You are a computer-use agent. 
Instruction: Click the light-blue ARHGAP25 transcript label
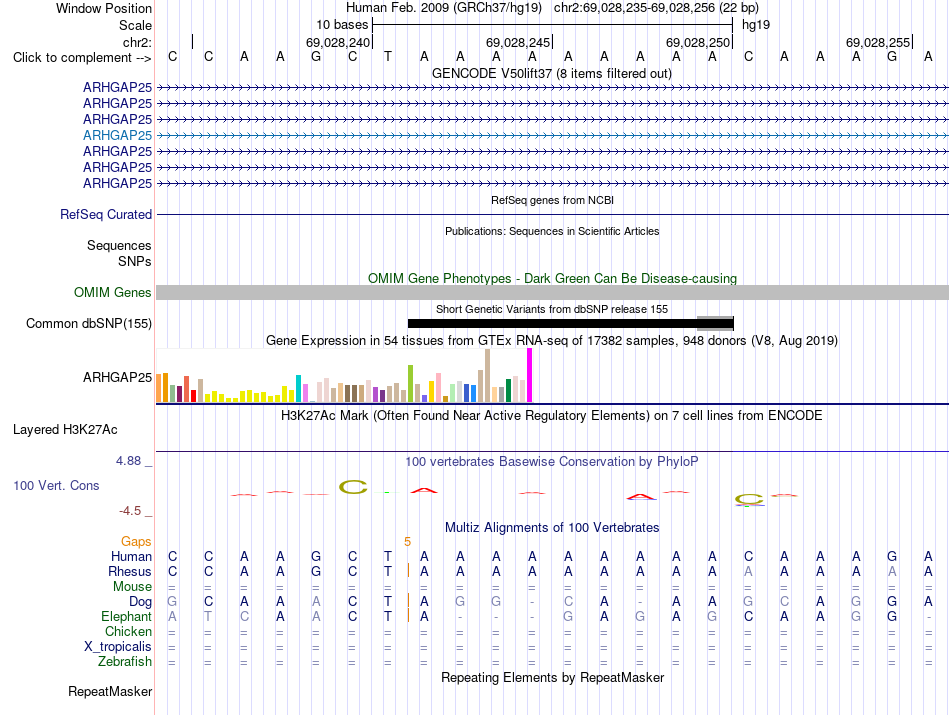coord(117,135)
